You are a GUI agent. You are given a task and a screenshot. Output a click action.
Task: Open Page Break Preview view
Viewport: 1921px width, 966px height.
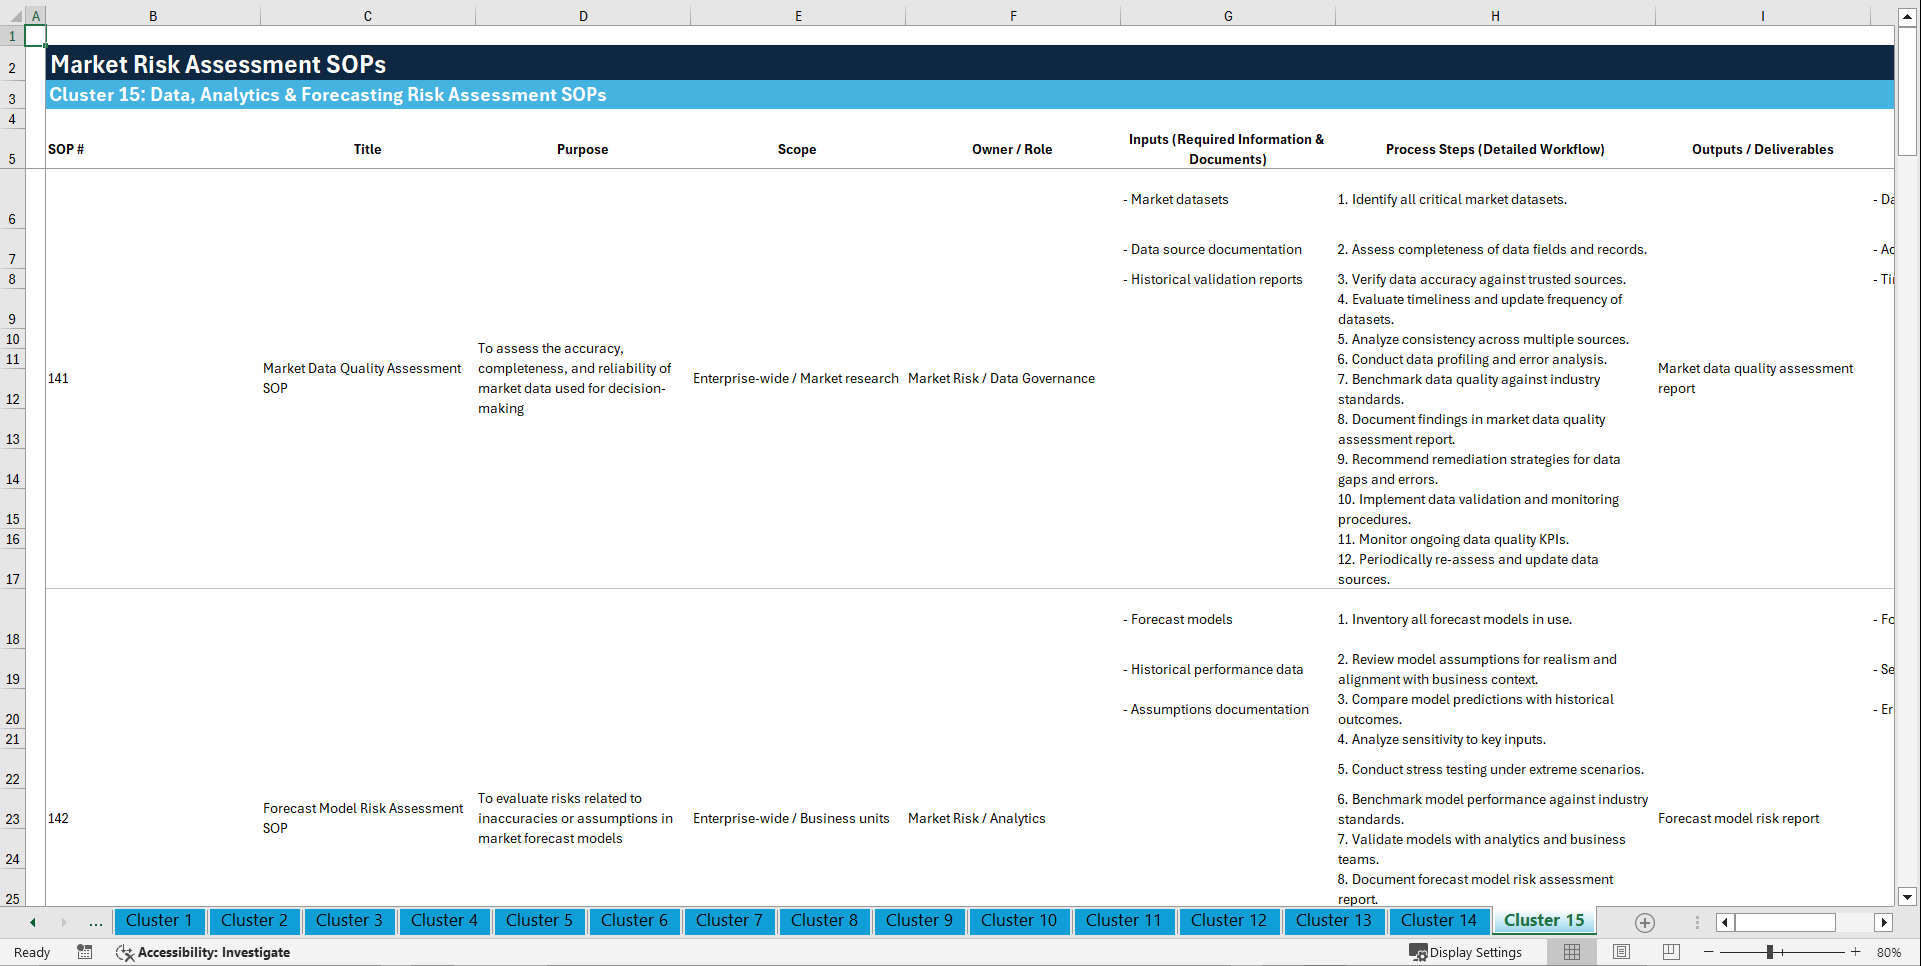click(x=1668, y=952)
